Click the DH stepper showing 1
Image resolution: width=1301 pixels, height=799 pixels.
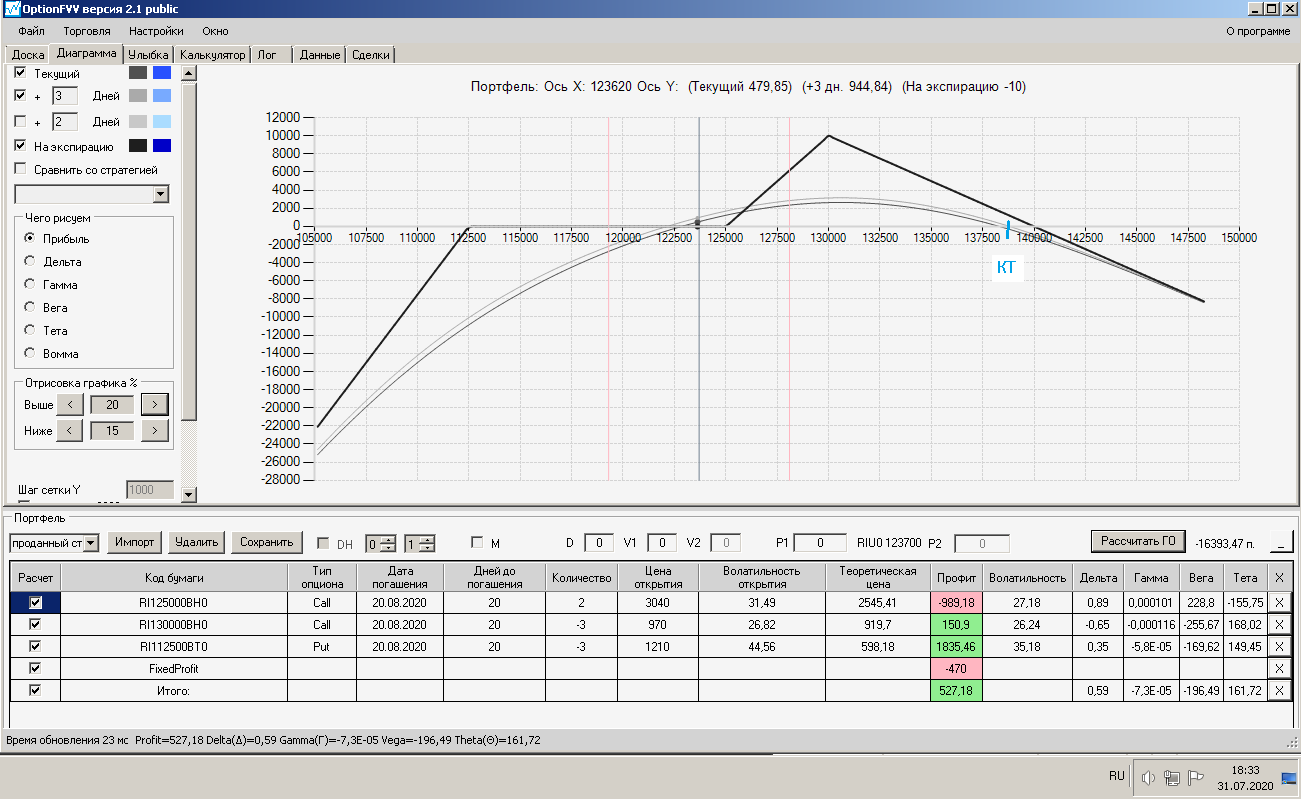(x=419, y=543)
